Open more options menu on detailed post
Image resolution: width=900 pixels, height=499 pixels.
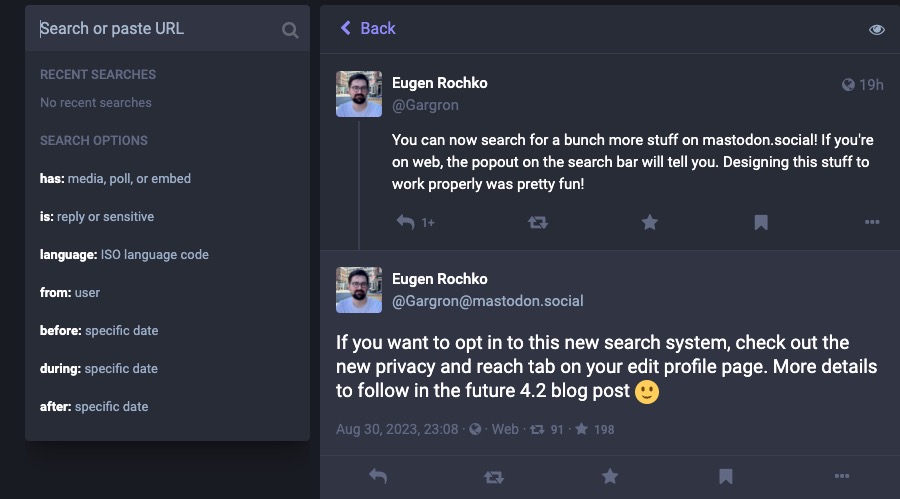(x=842, y=477)
